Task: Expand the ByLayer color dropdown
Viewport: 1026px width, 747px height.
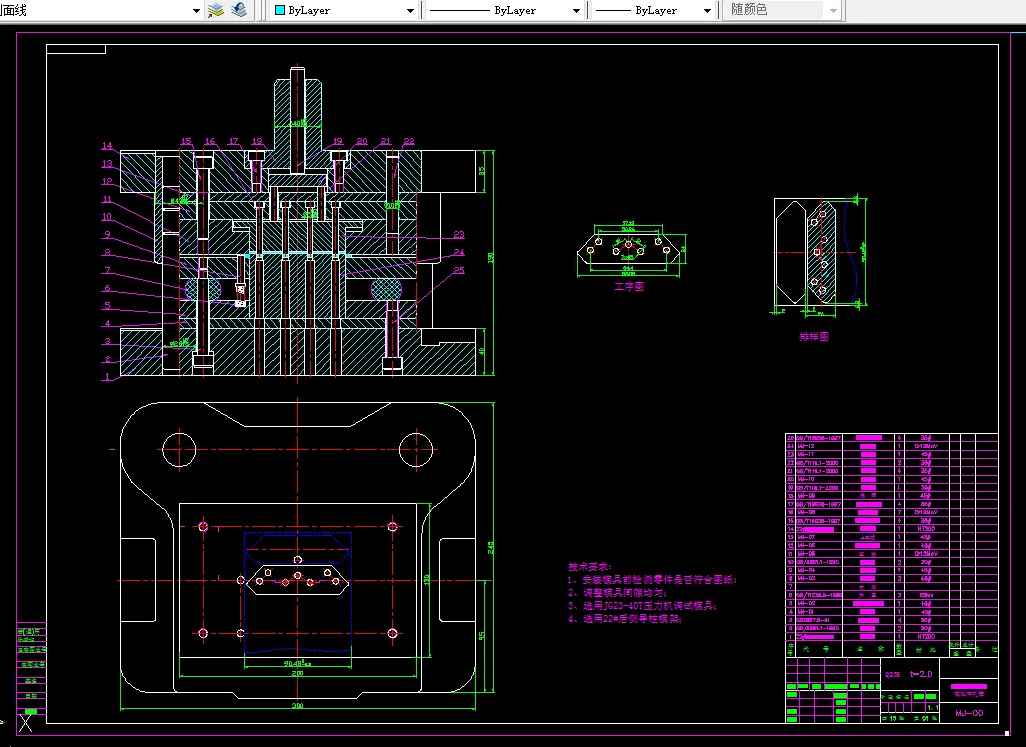Action: click(x=410, y=10)
